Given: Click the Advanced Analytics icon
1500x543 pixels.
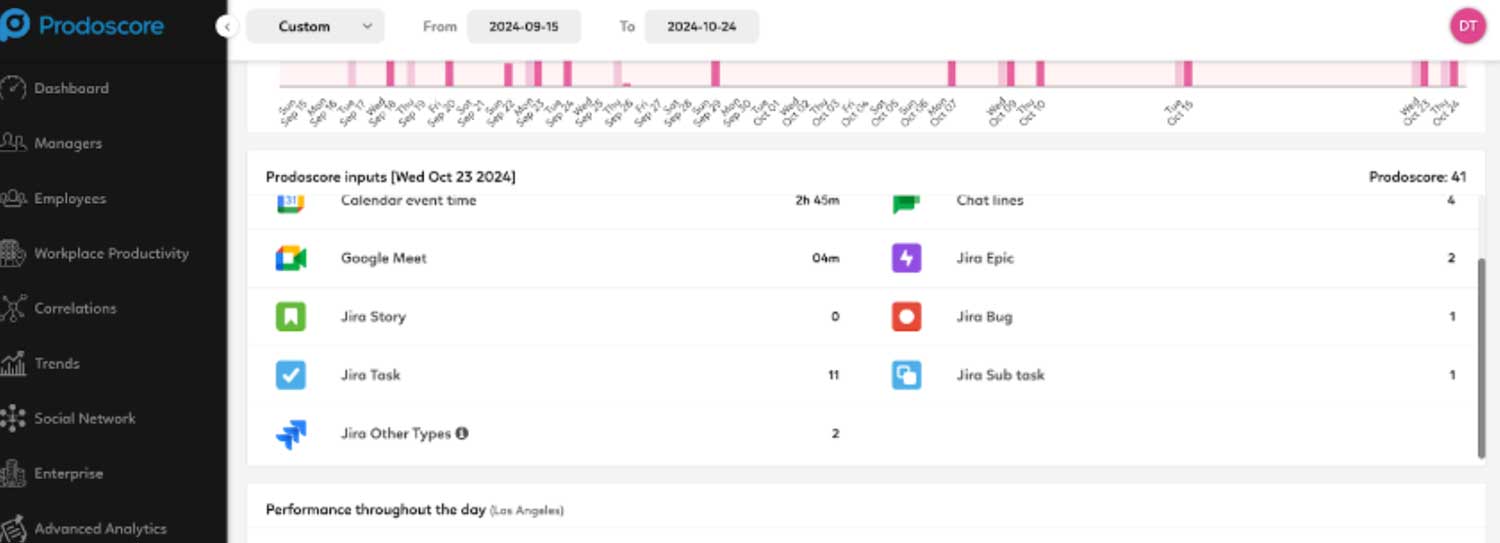Looking at the screenshot, I should click(x=13, y=528).
